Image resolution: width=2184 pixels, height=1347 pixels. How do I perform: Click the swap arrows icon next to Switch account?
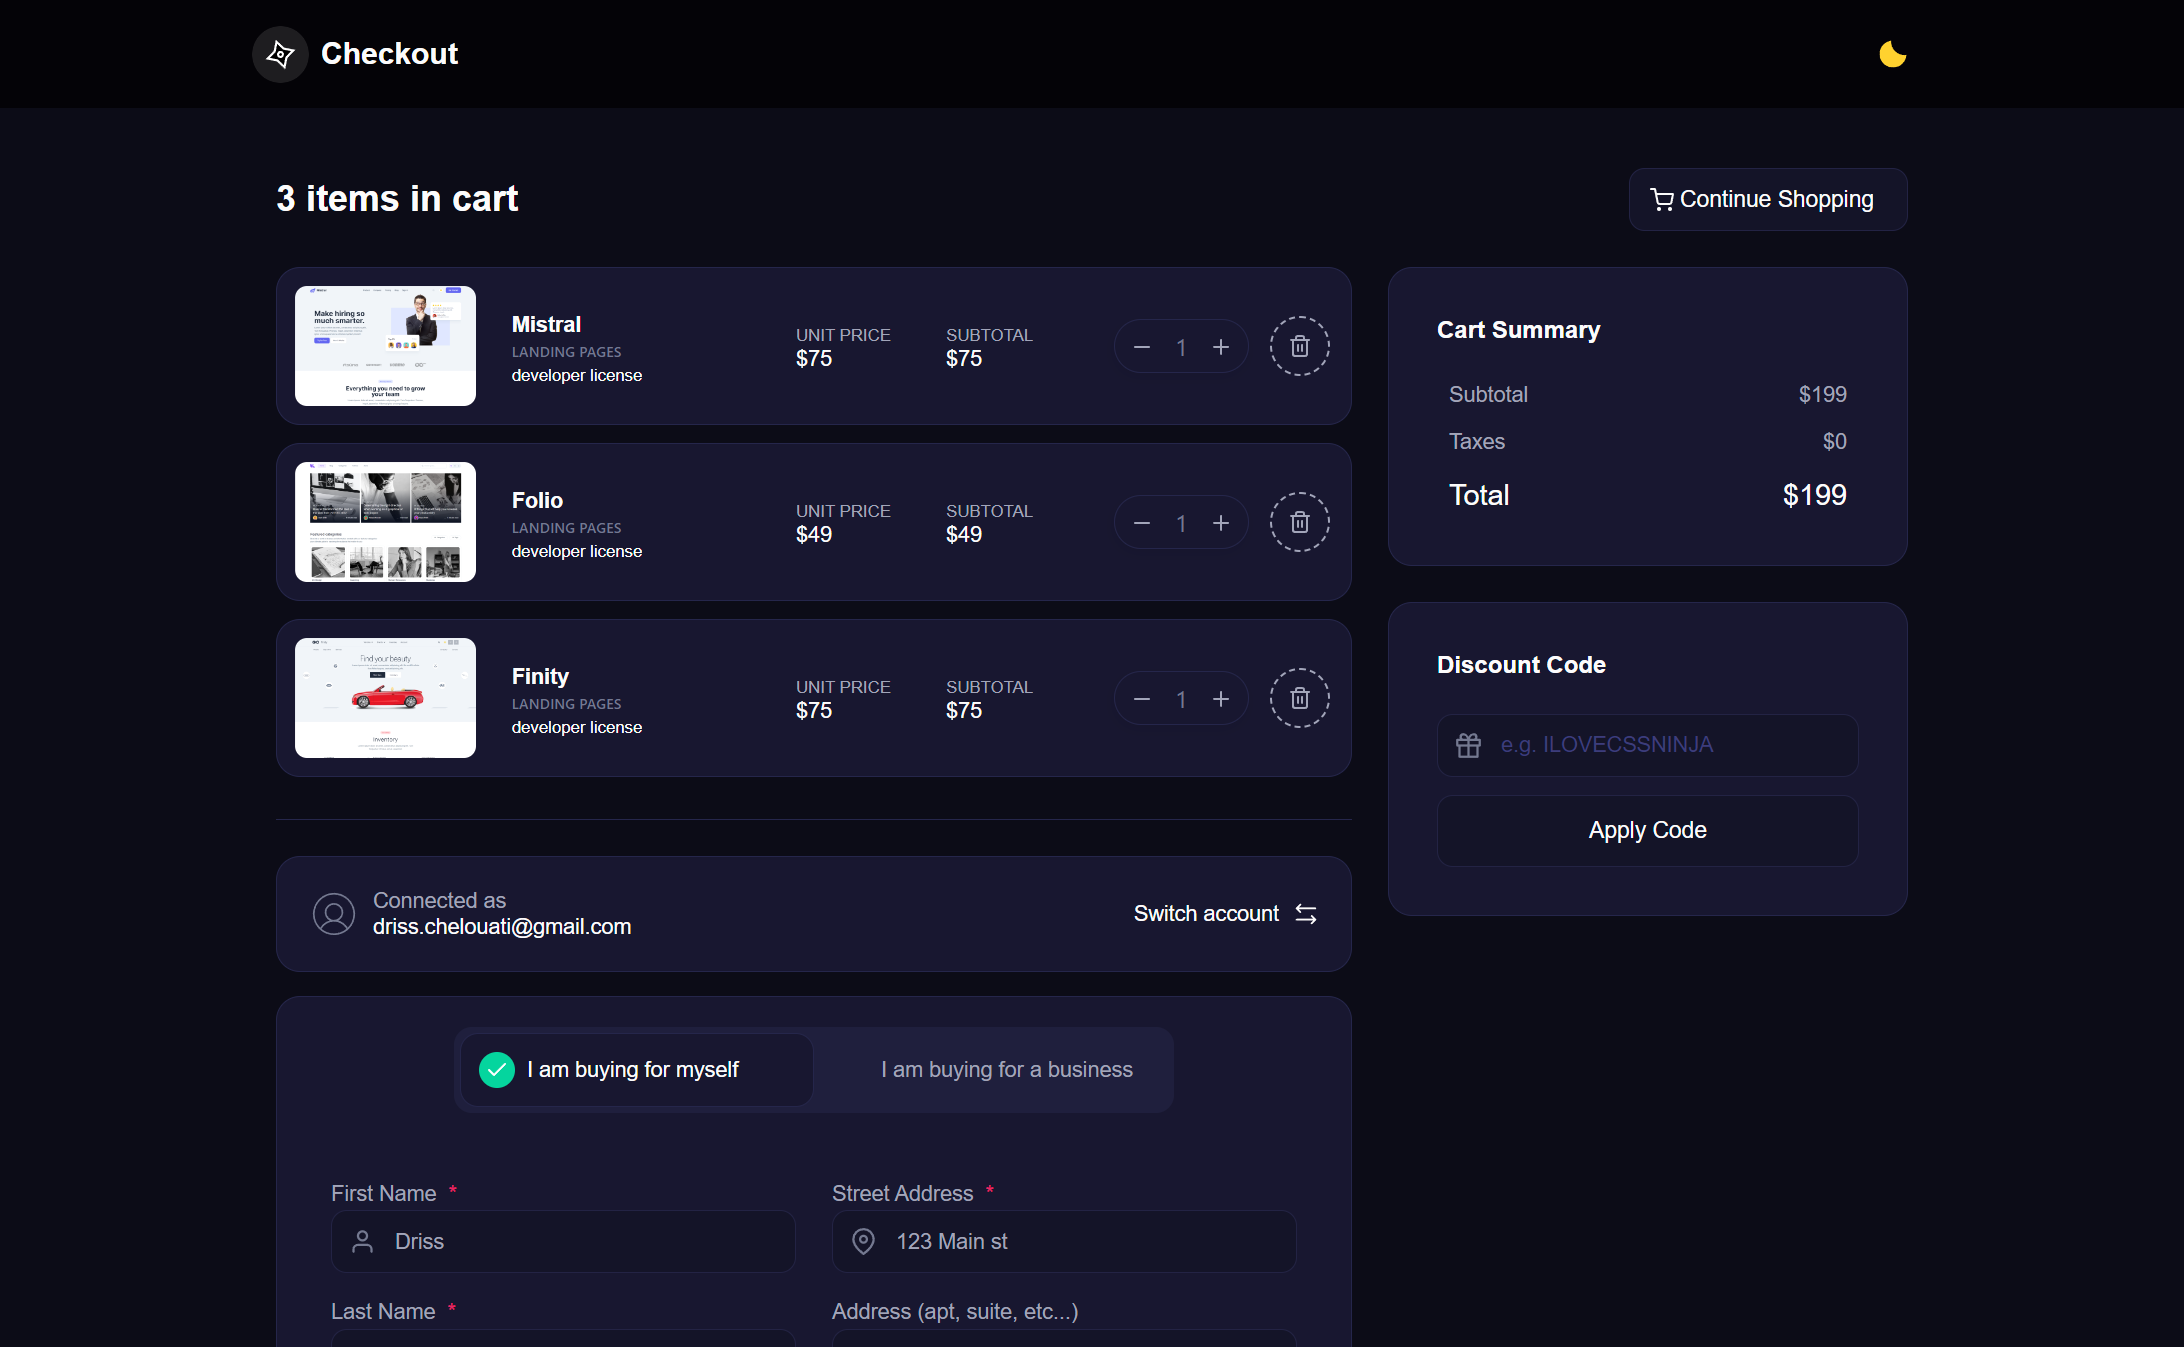(x=1305, y=914)
